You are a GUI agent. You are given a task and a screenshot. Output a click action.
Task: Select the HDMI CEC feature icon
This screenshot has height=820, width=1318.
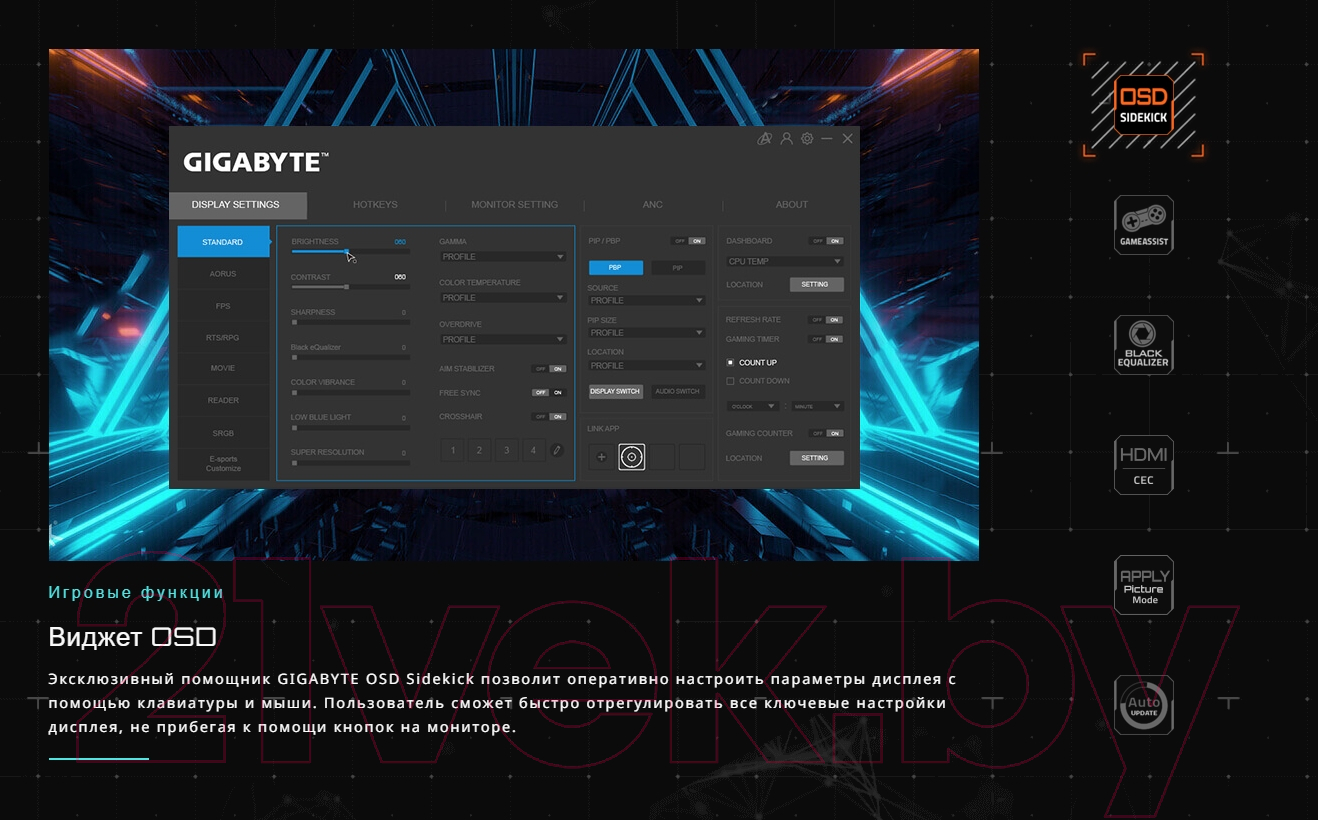[1144, 465]
